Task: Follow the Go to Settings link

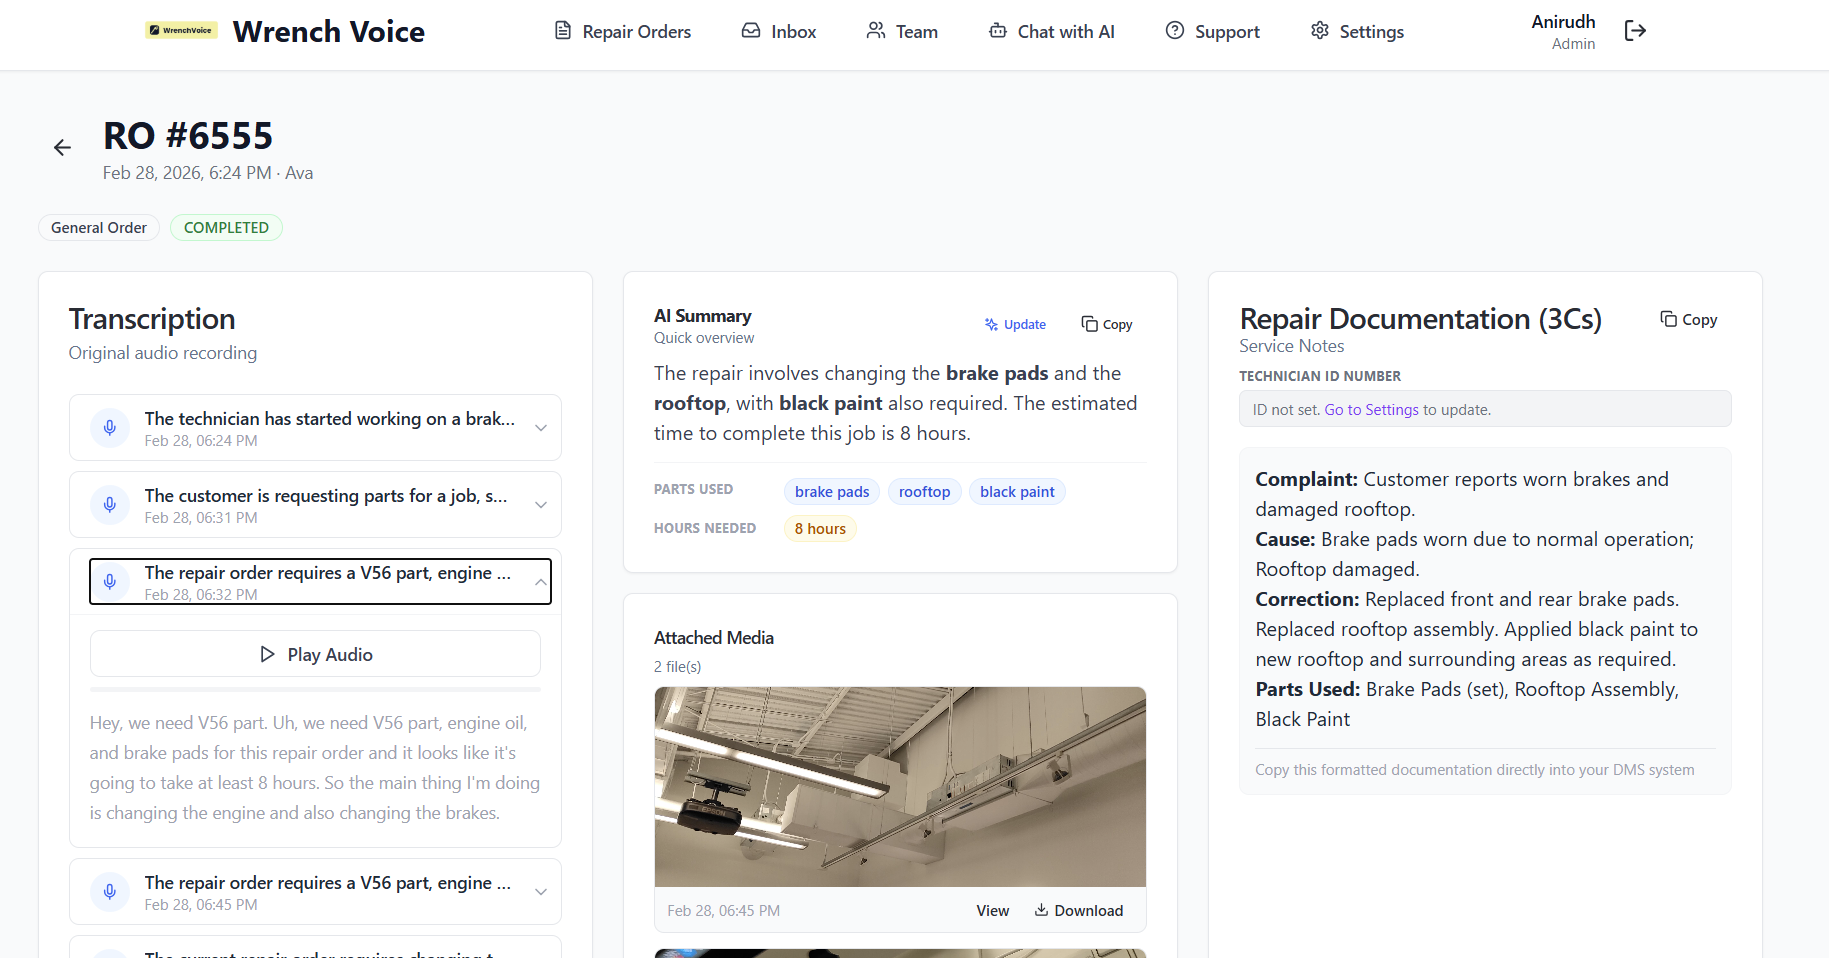Action: pyautogui.click(x=1371, y=410)
